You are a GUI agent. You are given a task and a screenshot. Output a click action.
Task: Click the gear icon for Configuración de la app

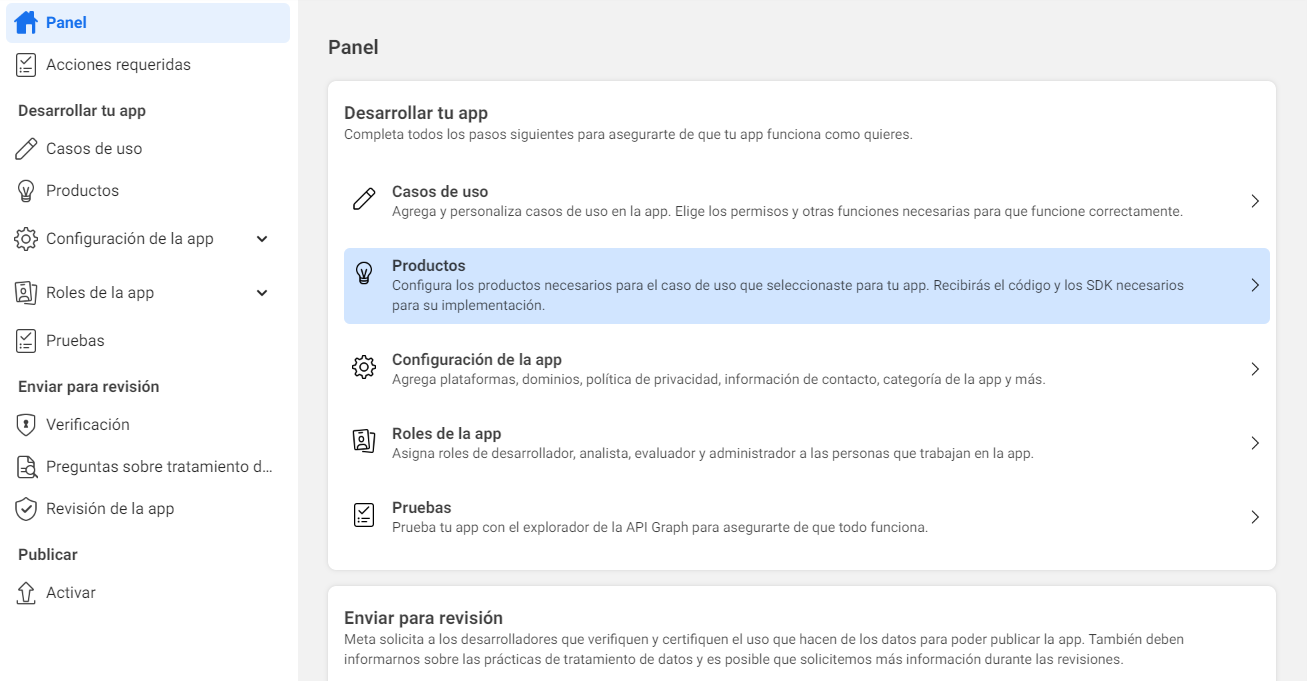[24, 238]
